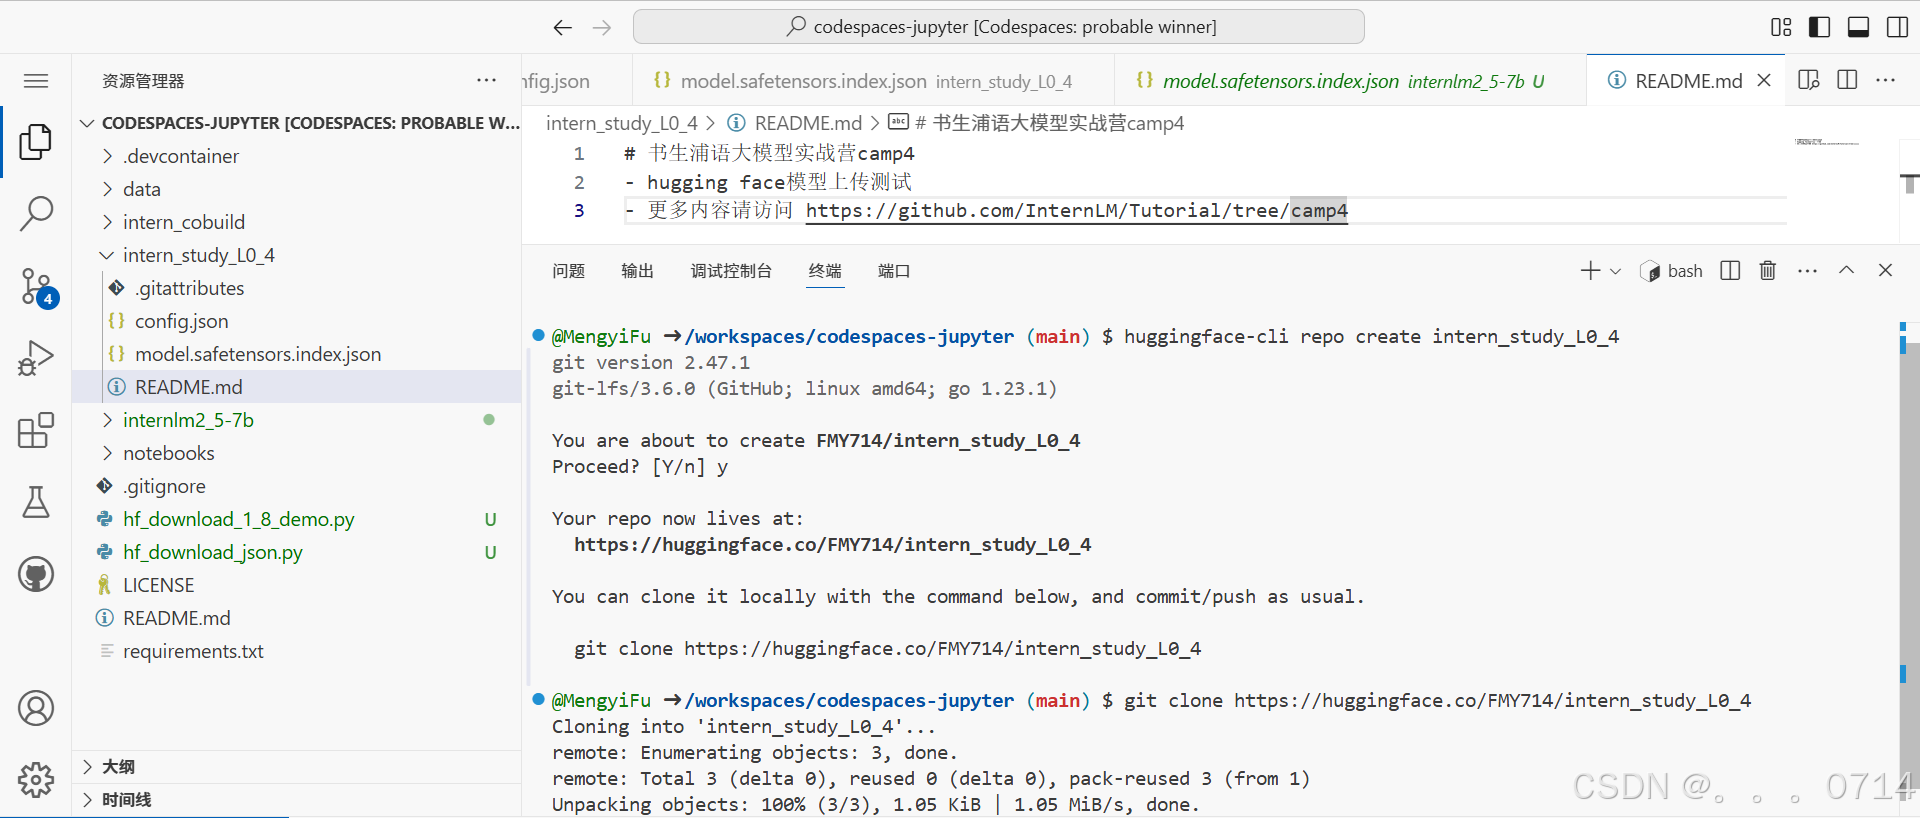
Task: Click the huggingface.co repo URL in terminal
Action: (832, 545)
